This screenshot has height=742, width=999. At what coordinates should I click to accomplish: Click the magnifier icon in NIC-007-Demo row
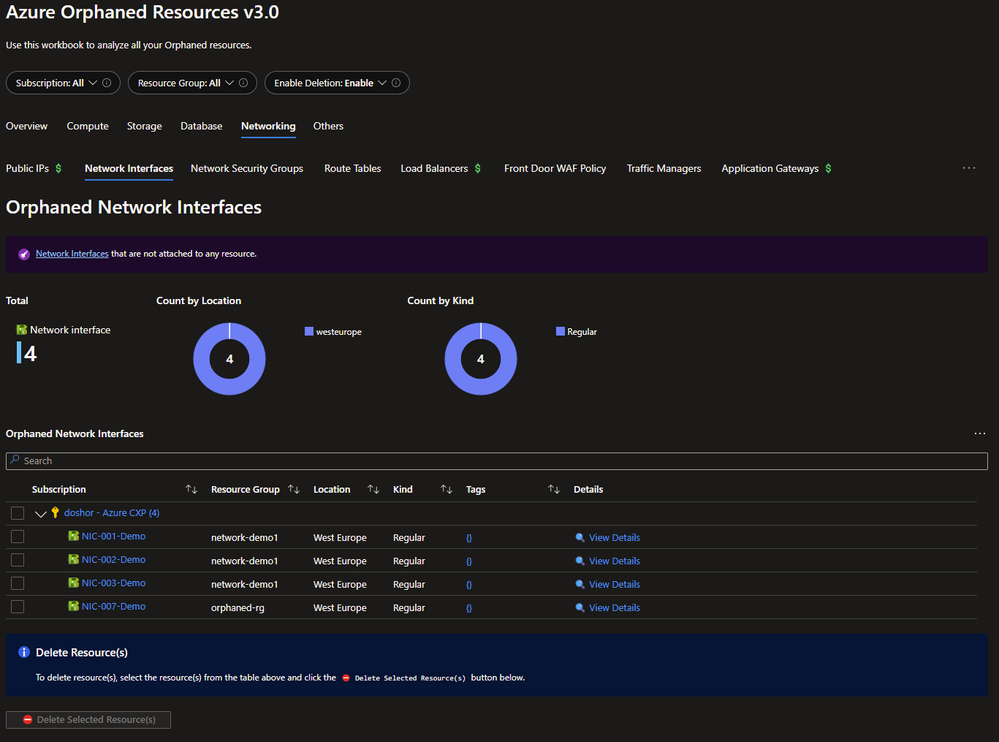(580, 608)
